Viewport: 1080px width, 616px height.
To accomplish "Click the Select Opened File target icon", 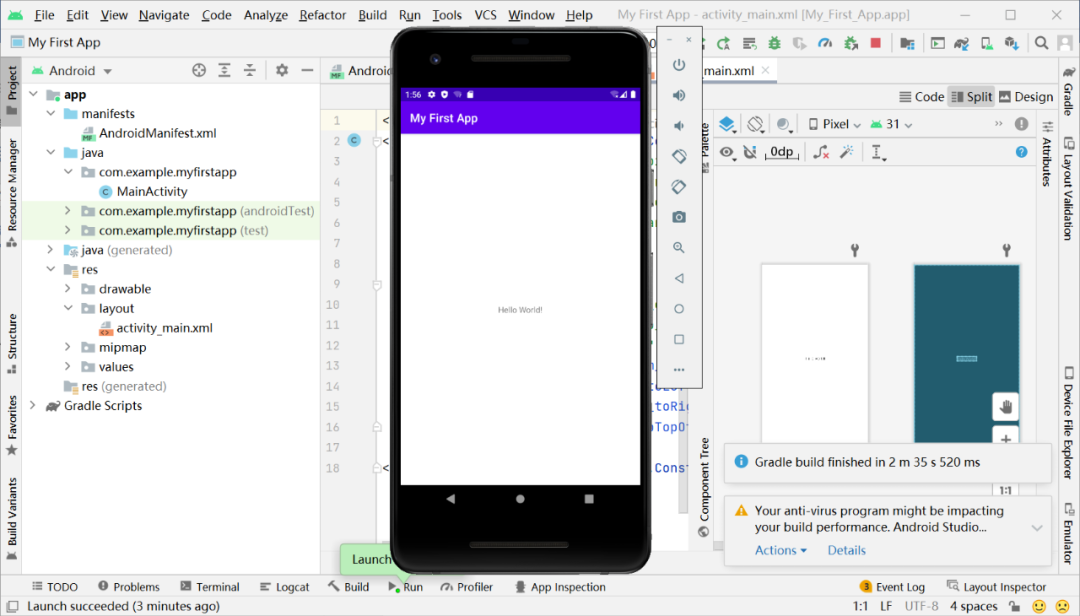I will (199, 70).
